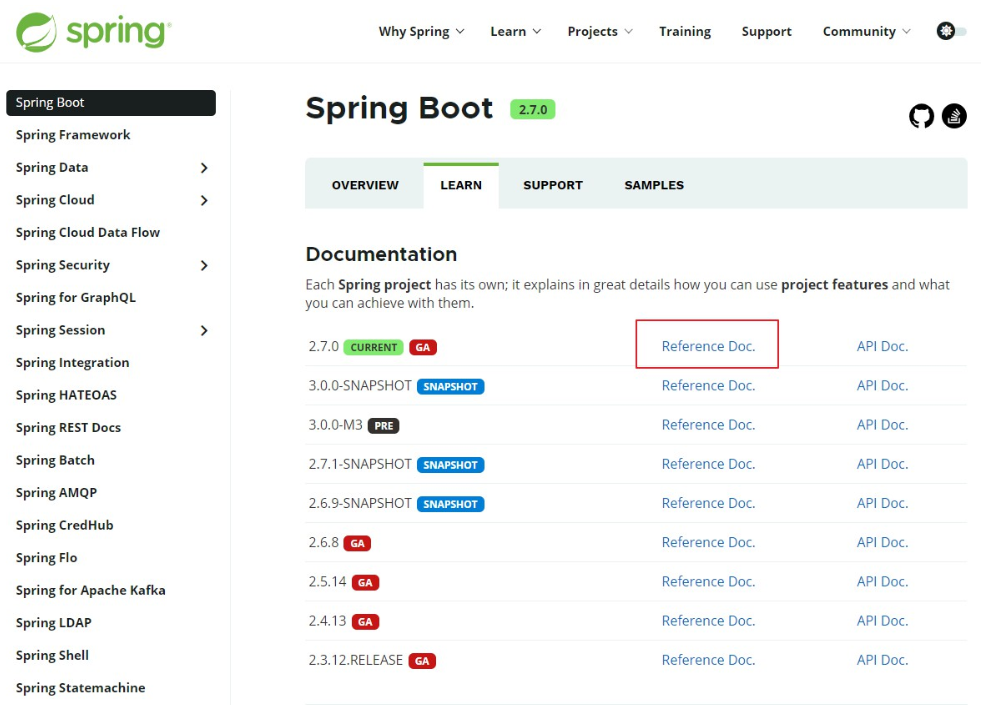Expand the Spring Data chevron
Image resolution: width=981 pixels, height=705 pixels.
204,168
